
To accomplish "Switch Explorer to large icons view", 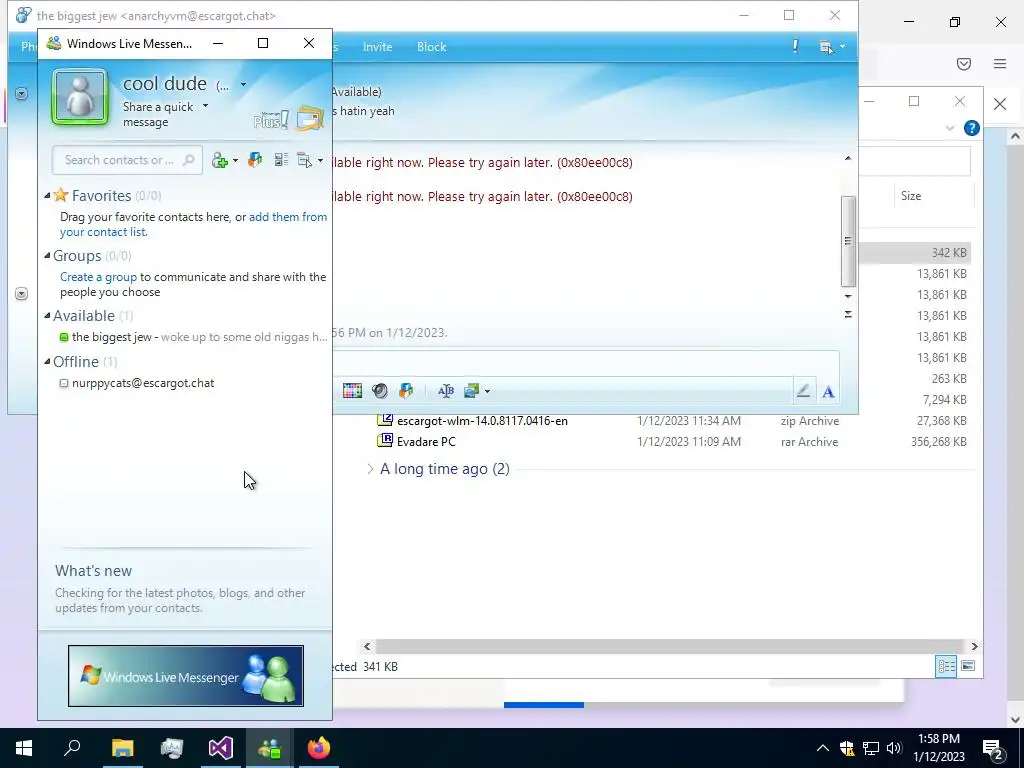I will [x=968, y=666].
